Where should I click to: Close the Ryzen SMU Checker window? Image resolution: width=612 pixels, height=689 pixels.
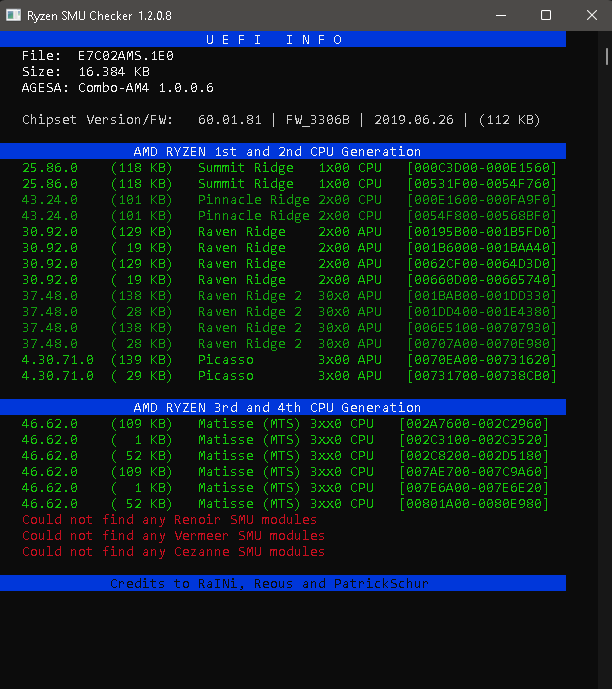(591, 15)
